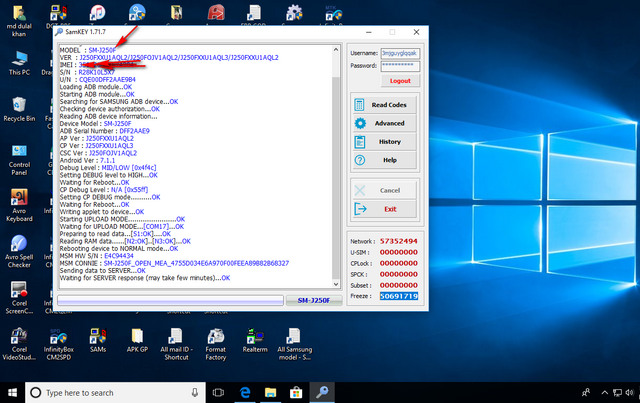Viewport: 640px width, 403px height.
Task: Click the SPCK code value
Action: coord(399,274)
